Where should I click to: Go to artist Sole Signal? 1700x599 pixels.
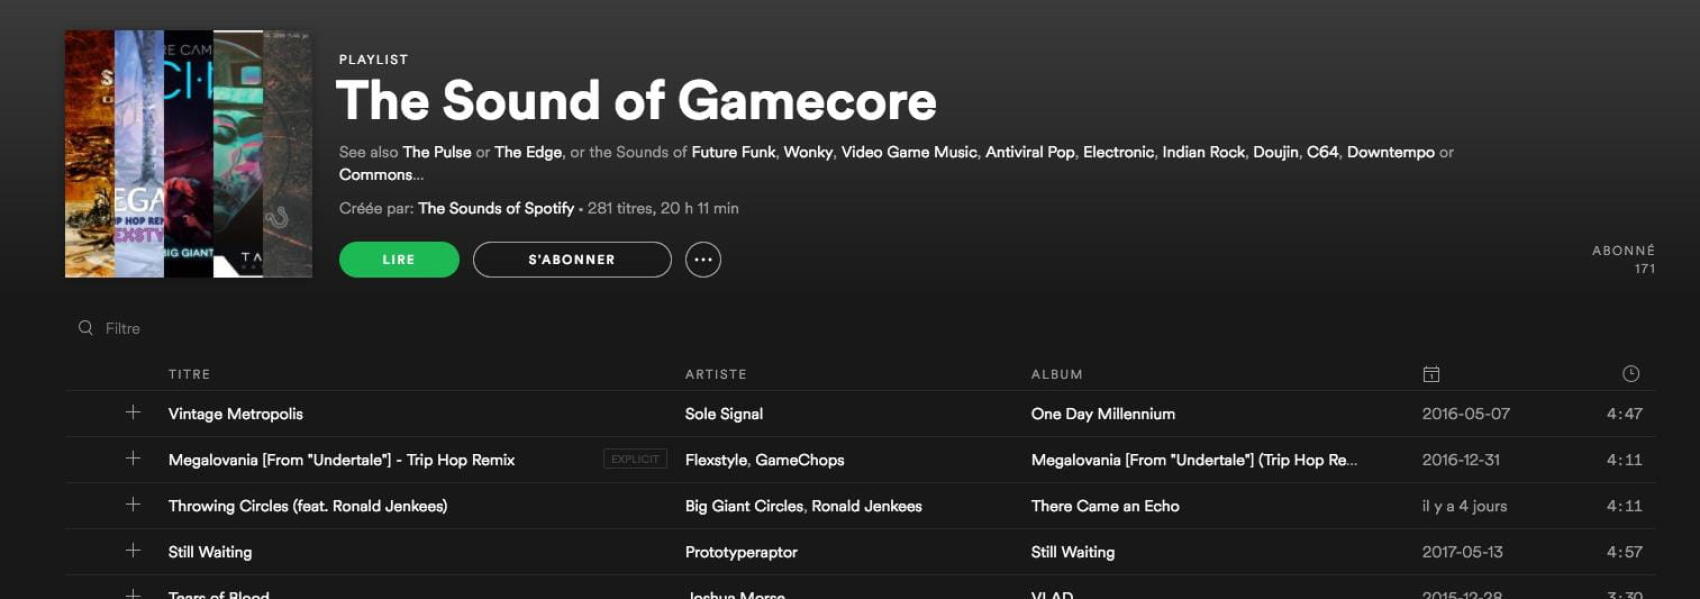(723, 414)
